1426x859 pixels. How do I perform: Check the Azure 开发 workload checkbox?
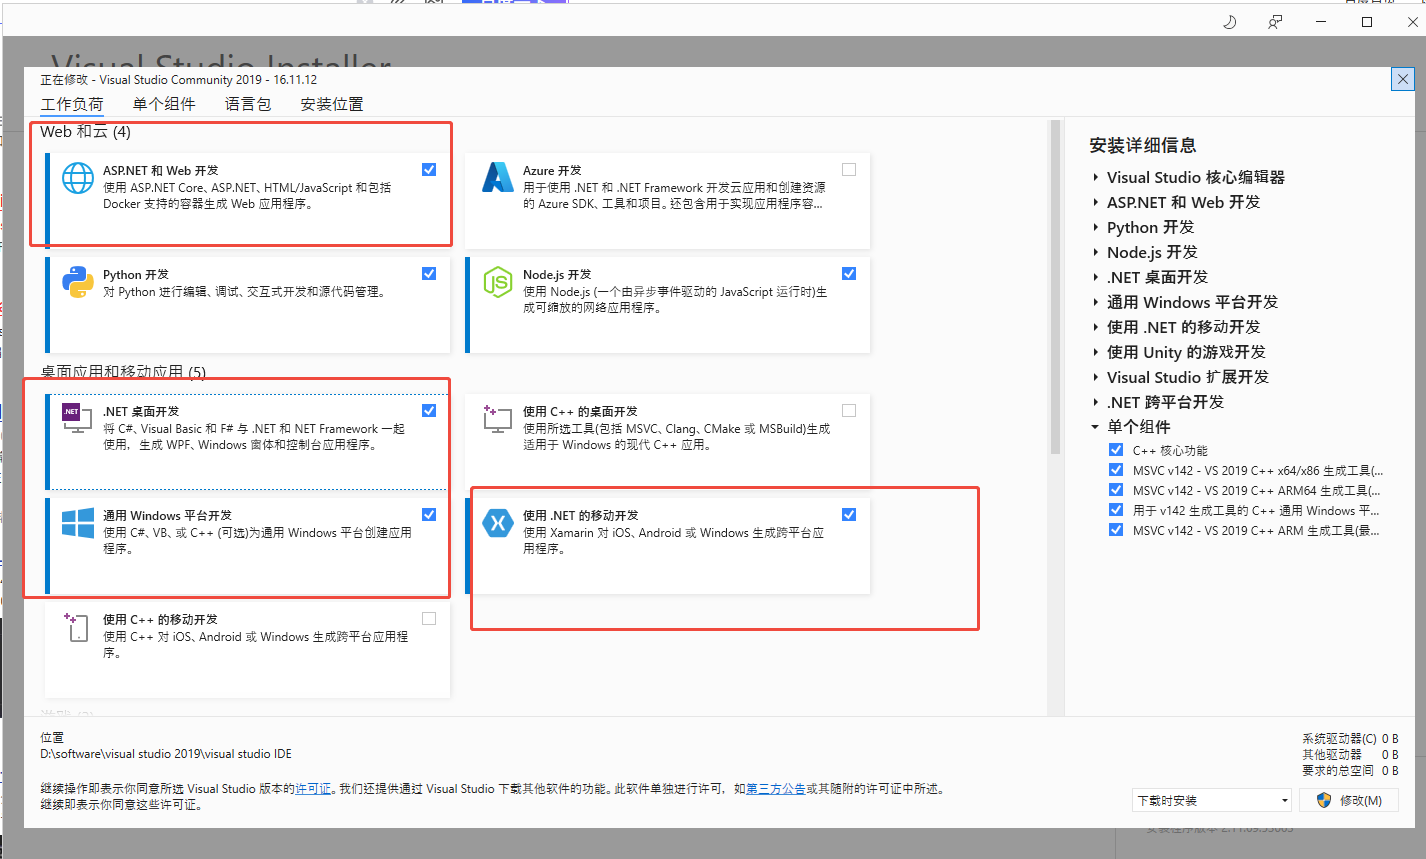pyautogui.click(x=849, y=169)
